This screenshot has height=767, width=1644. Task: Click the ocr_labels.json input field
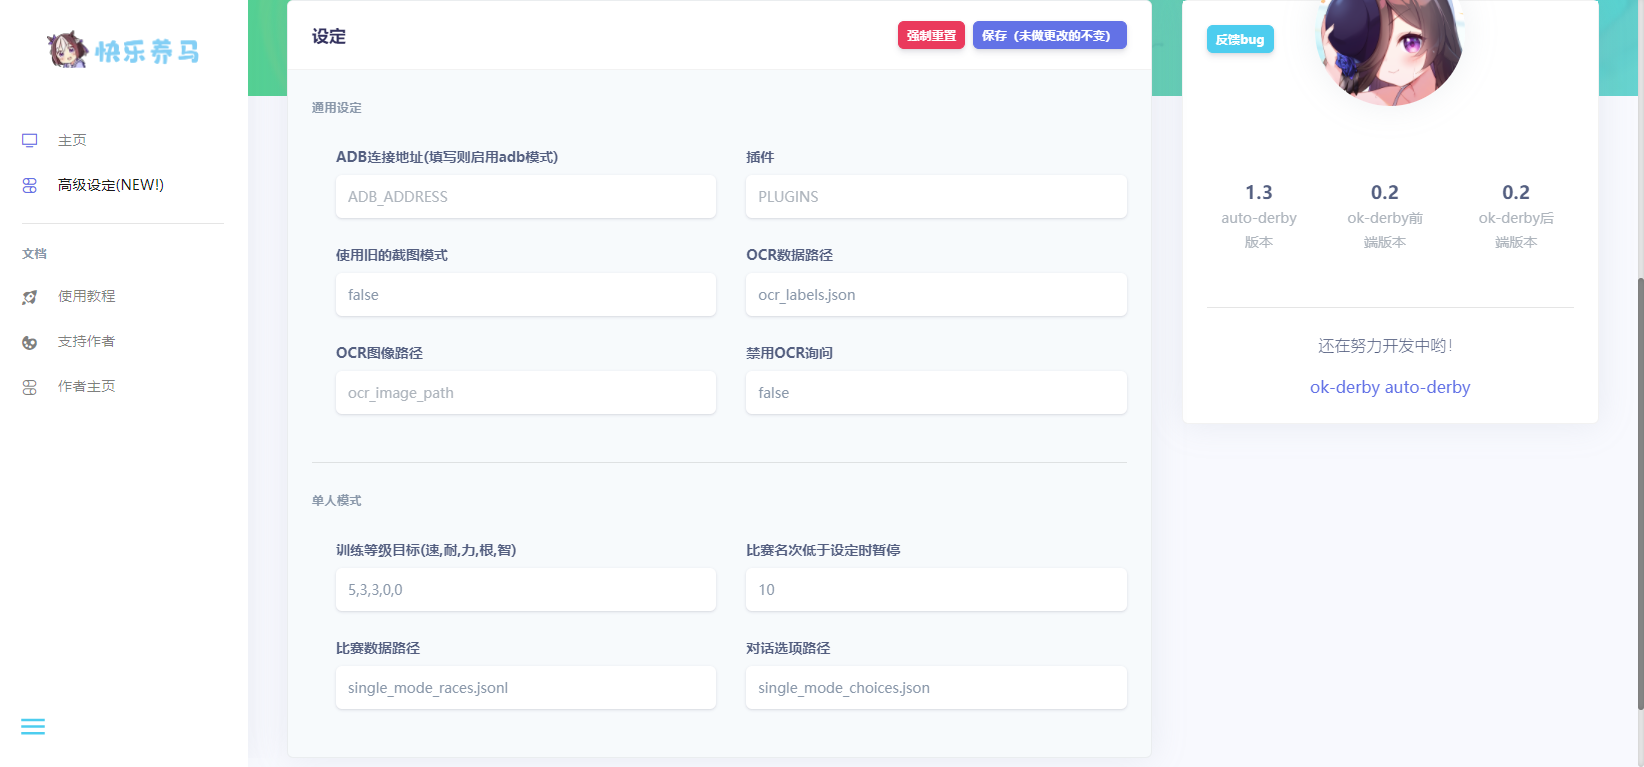[x=936, y=295]
